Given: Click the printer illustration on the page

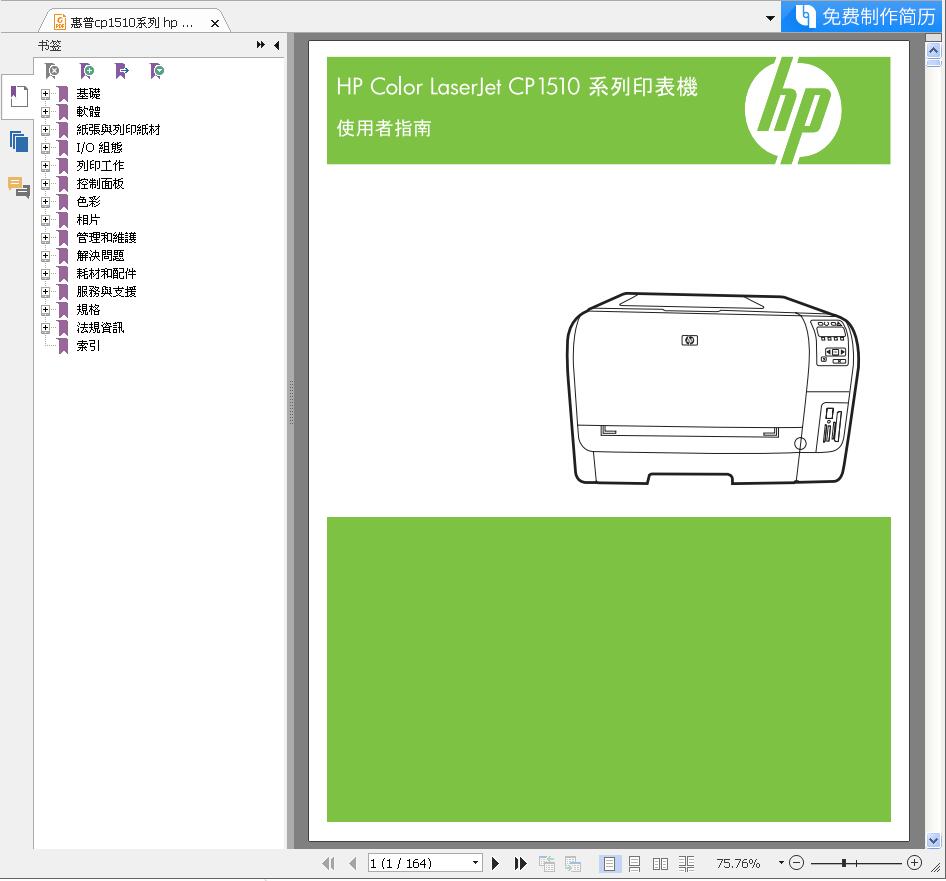Looking at the screenshot, I should click(x=713, y=388).
